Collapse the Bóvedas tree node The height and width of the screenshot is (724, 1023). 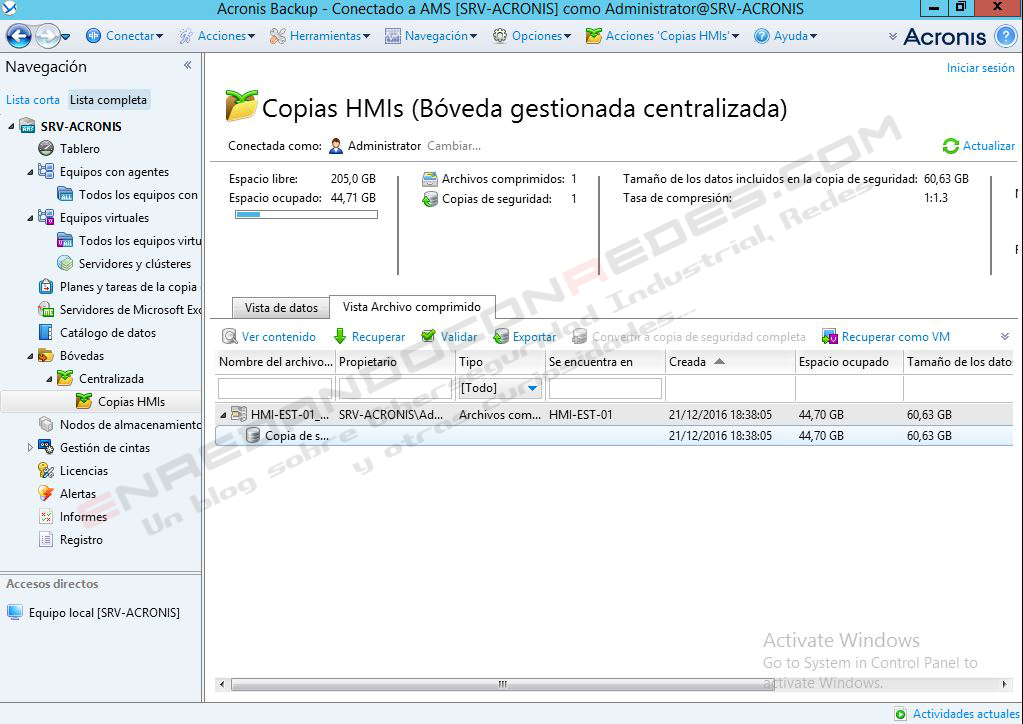click(31, 356)
